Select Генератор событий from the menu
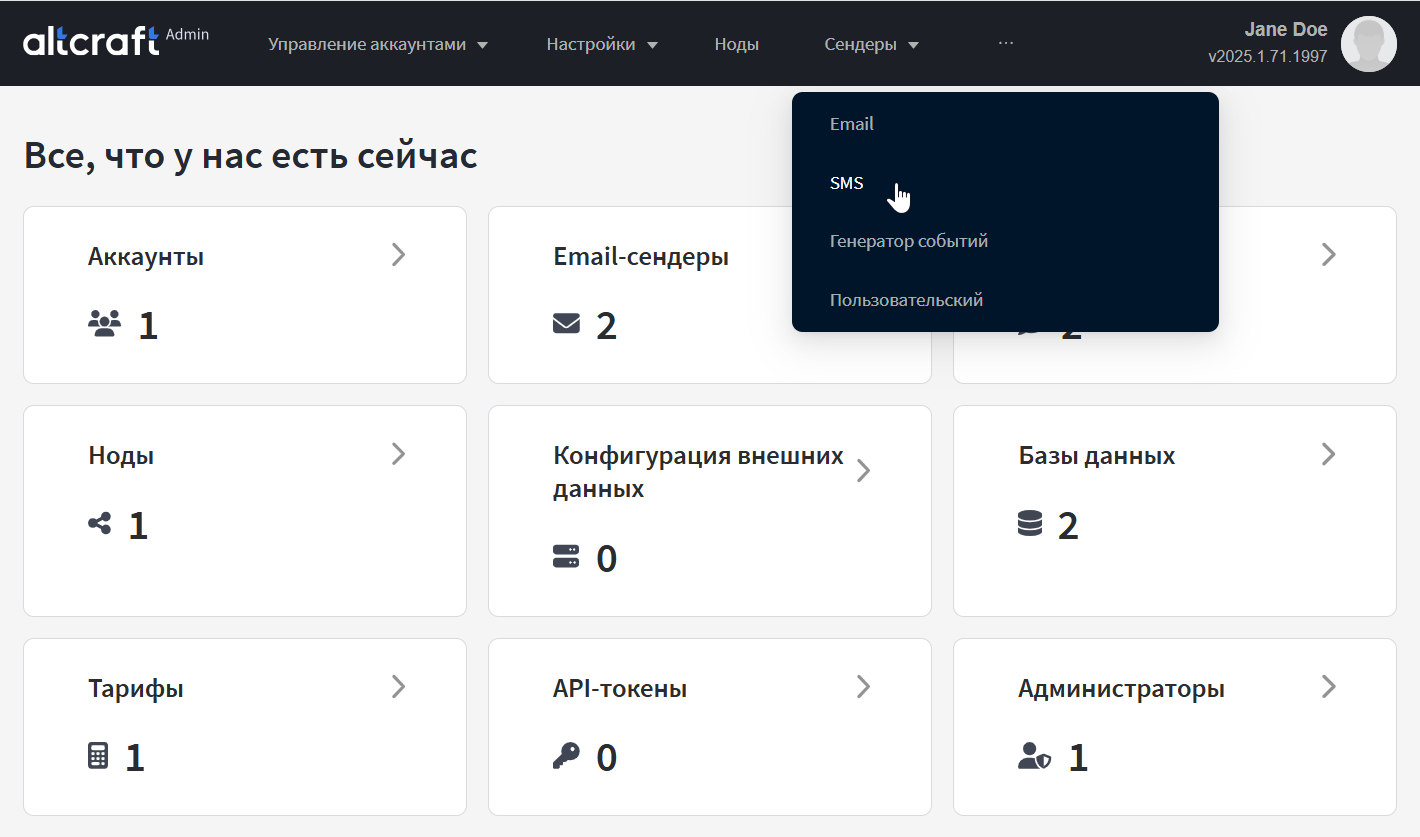 pos(908,241)
